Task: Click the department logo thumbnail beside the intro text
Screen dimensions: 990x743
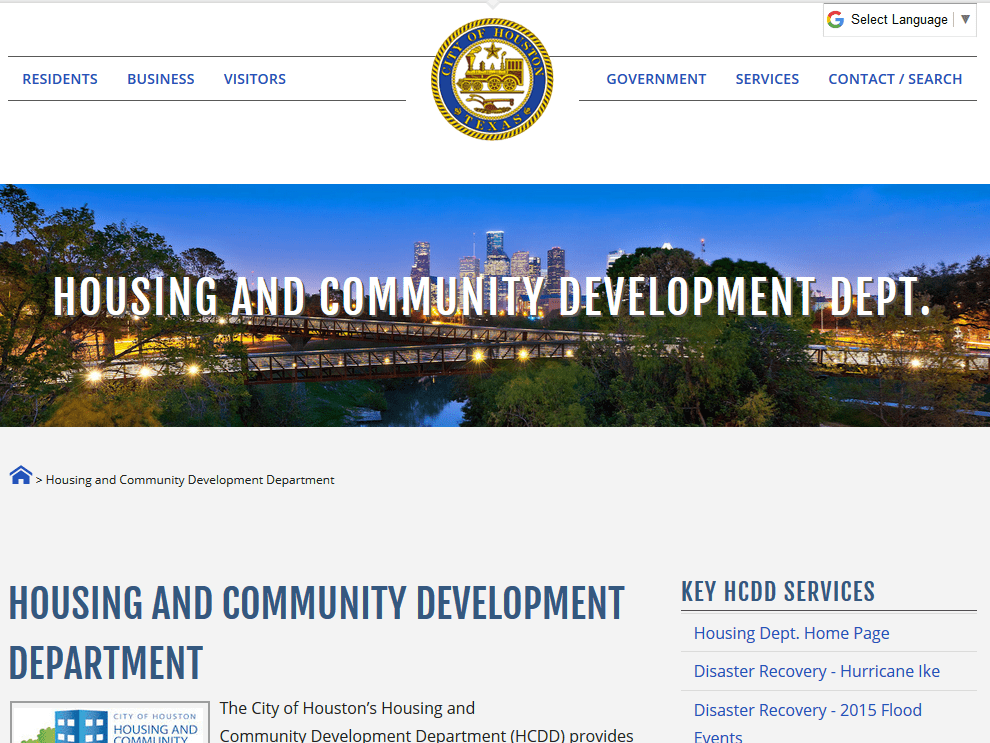Action: click(109, 722)
